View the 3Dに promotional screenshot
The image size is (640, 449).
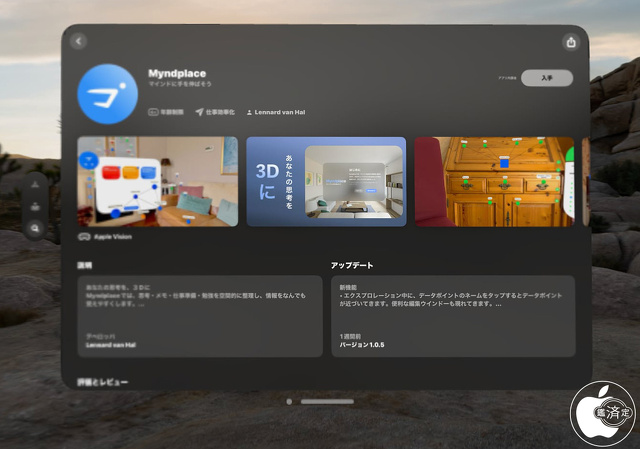pos(326,181)
